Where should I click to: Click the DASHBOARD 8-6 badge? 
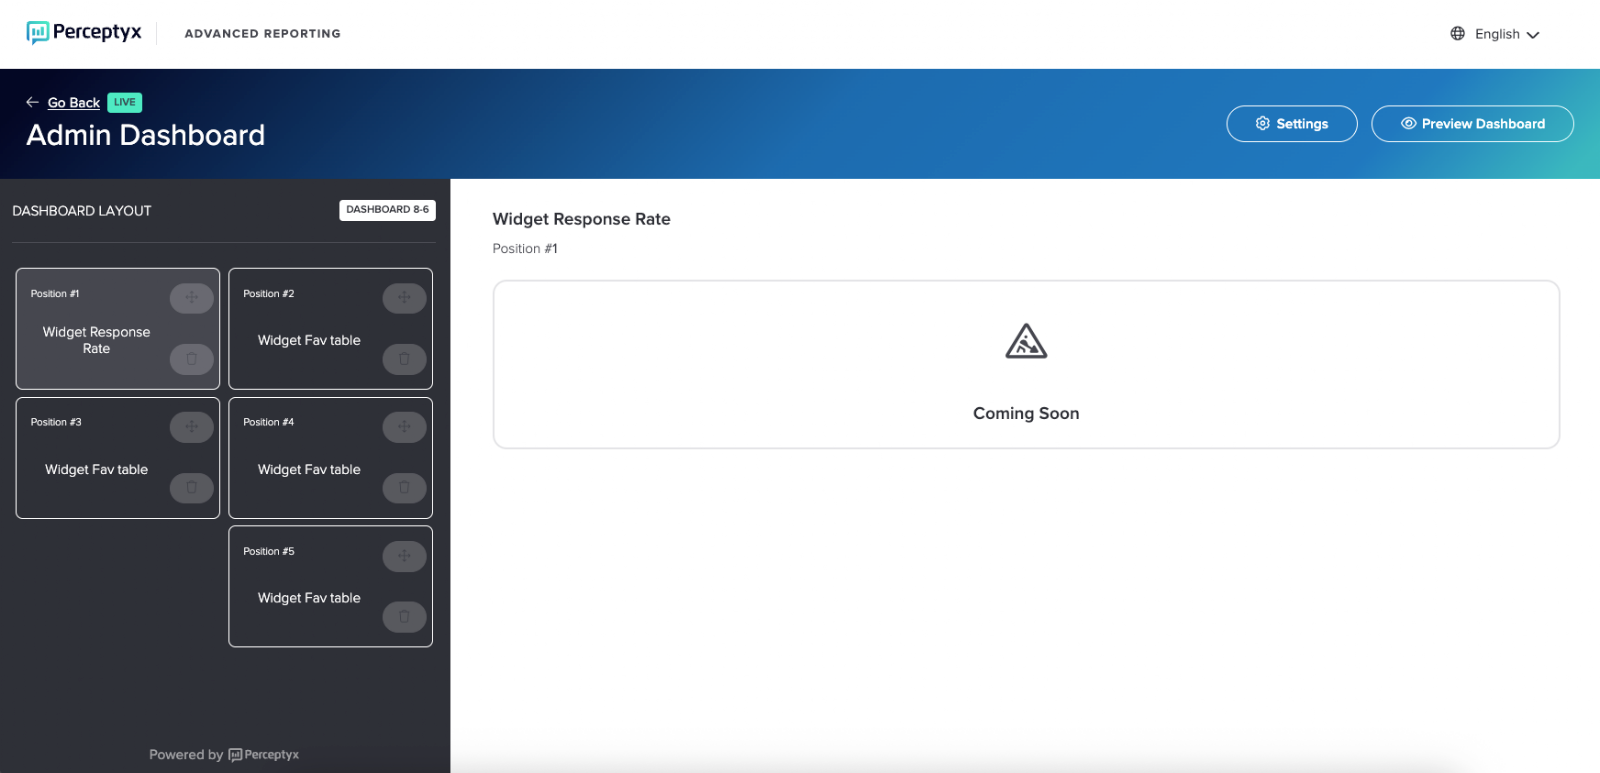(388, 210)
